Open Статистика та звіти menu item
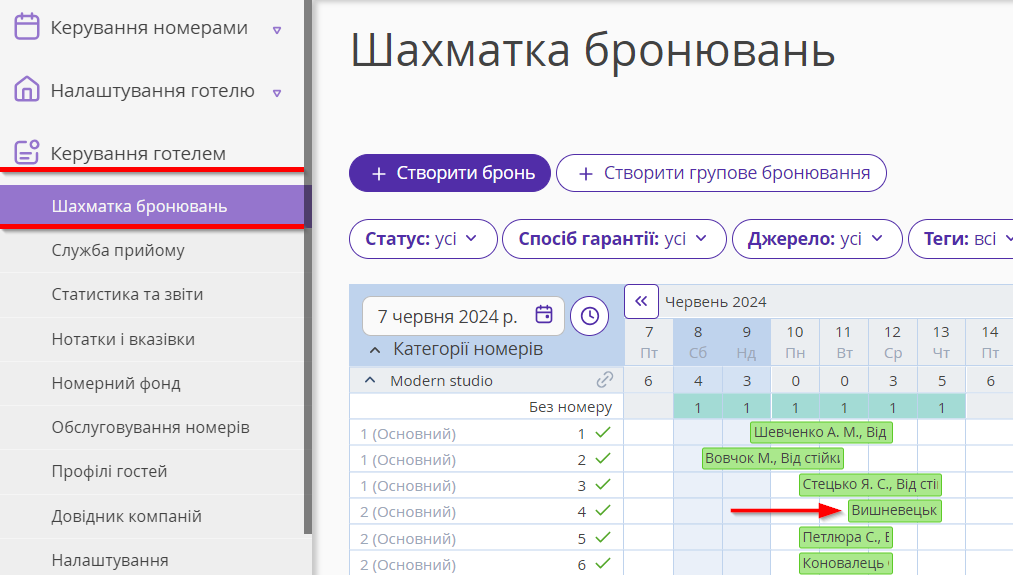 point(152,295)
